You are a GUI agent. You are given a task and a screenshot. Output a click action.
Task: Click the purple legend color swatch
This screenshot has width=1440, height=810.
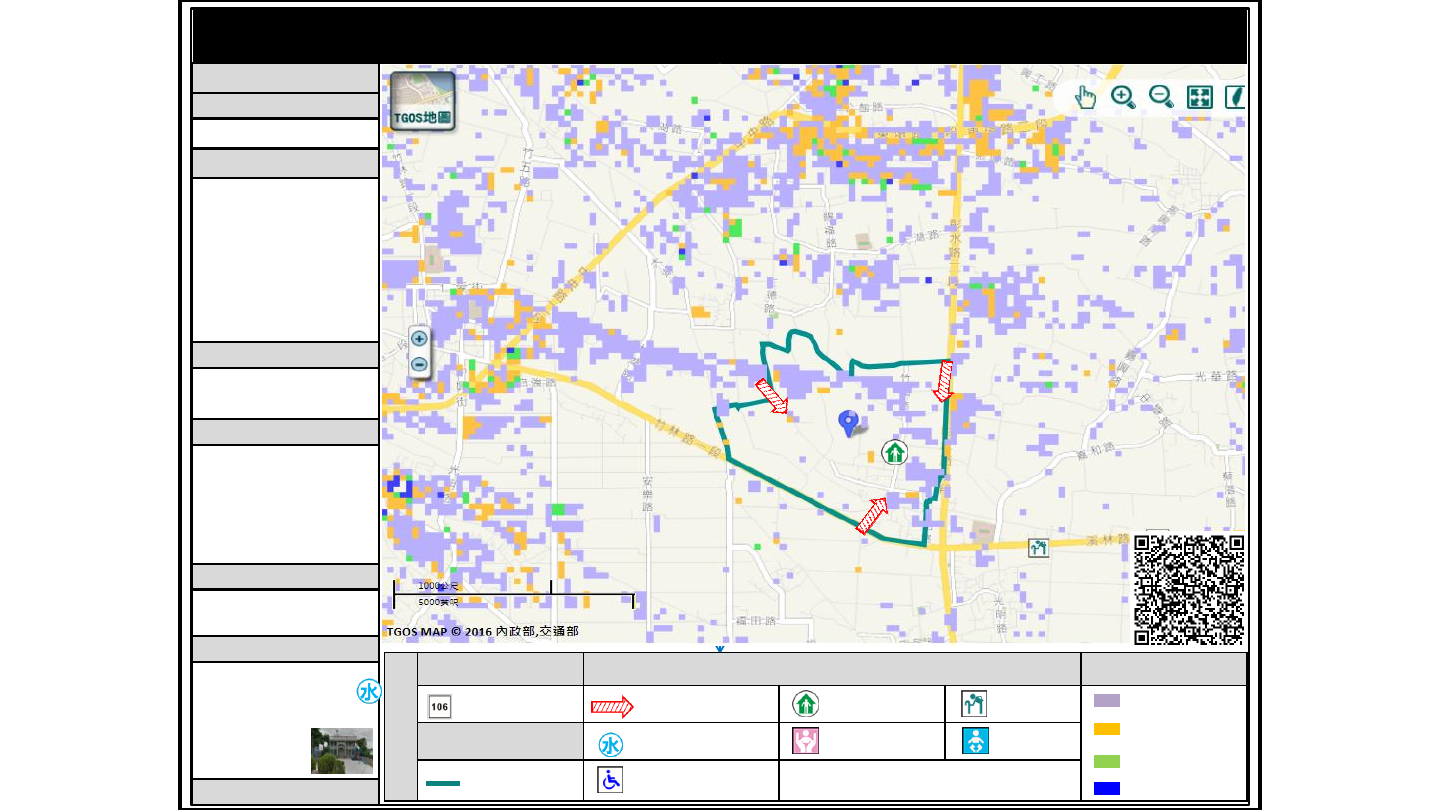[x=1107, y=700]
